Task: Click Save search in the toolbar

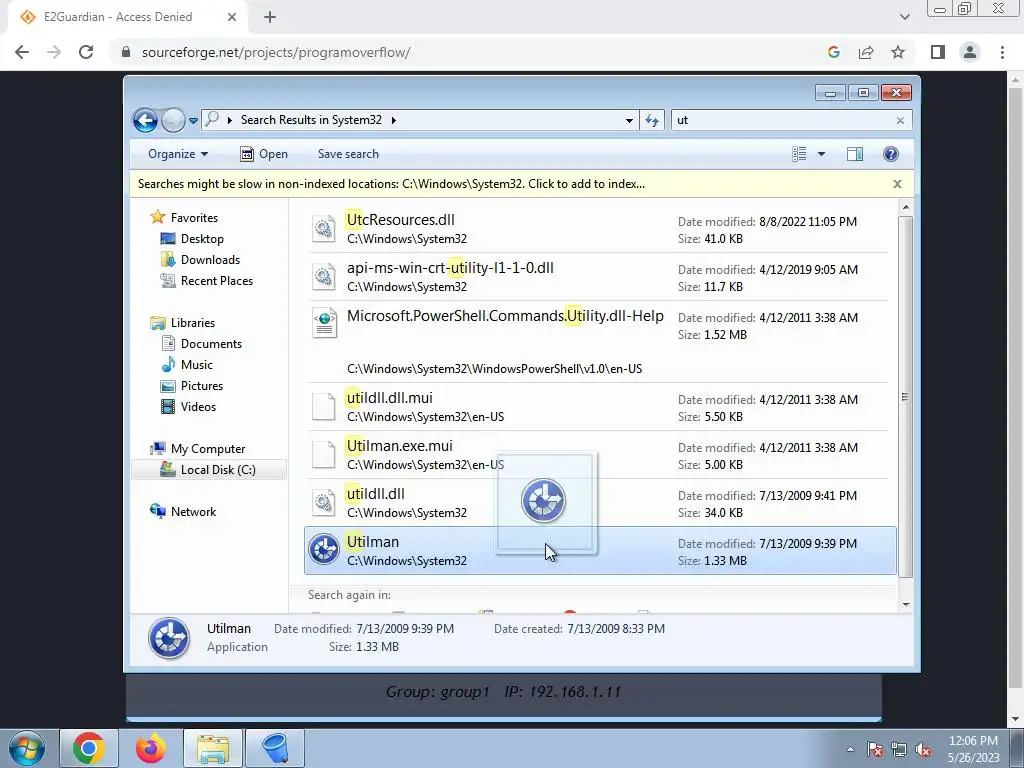Action: pos(348,154)
